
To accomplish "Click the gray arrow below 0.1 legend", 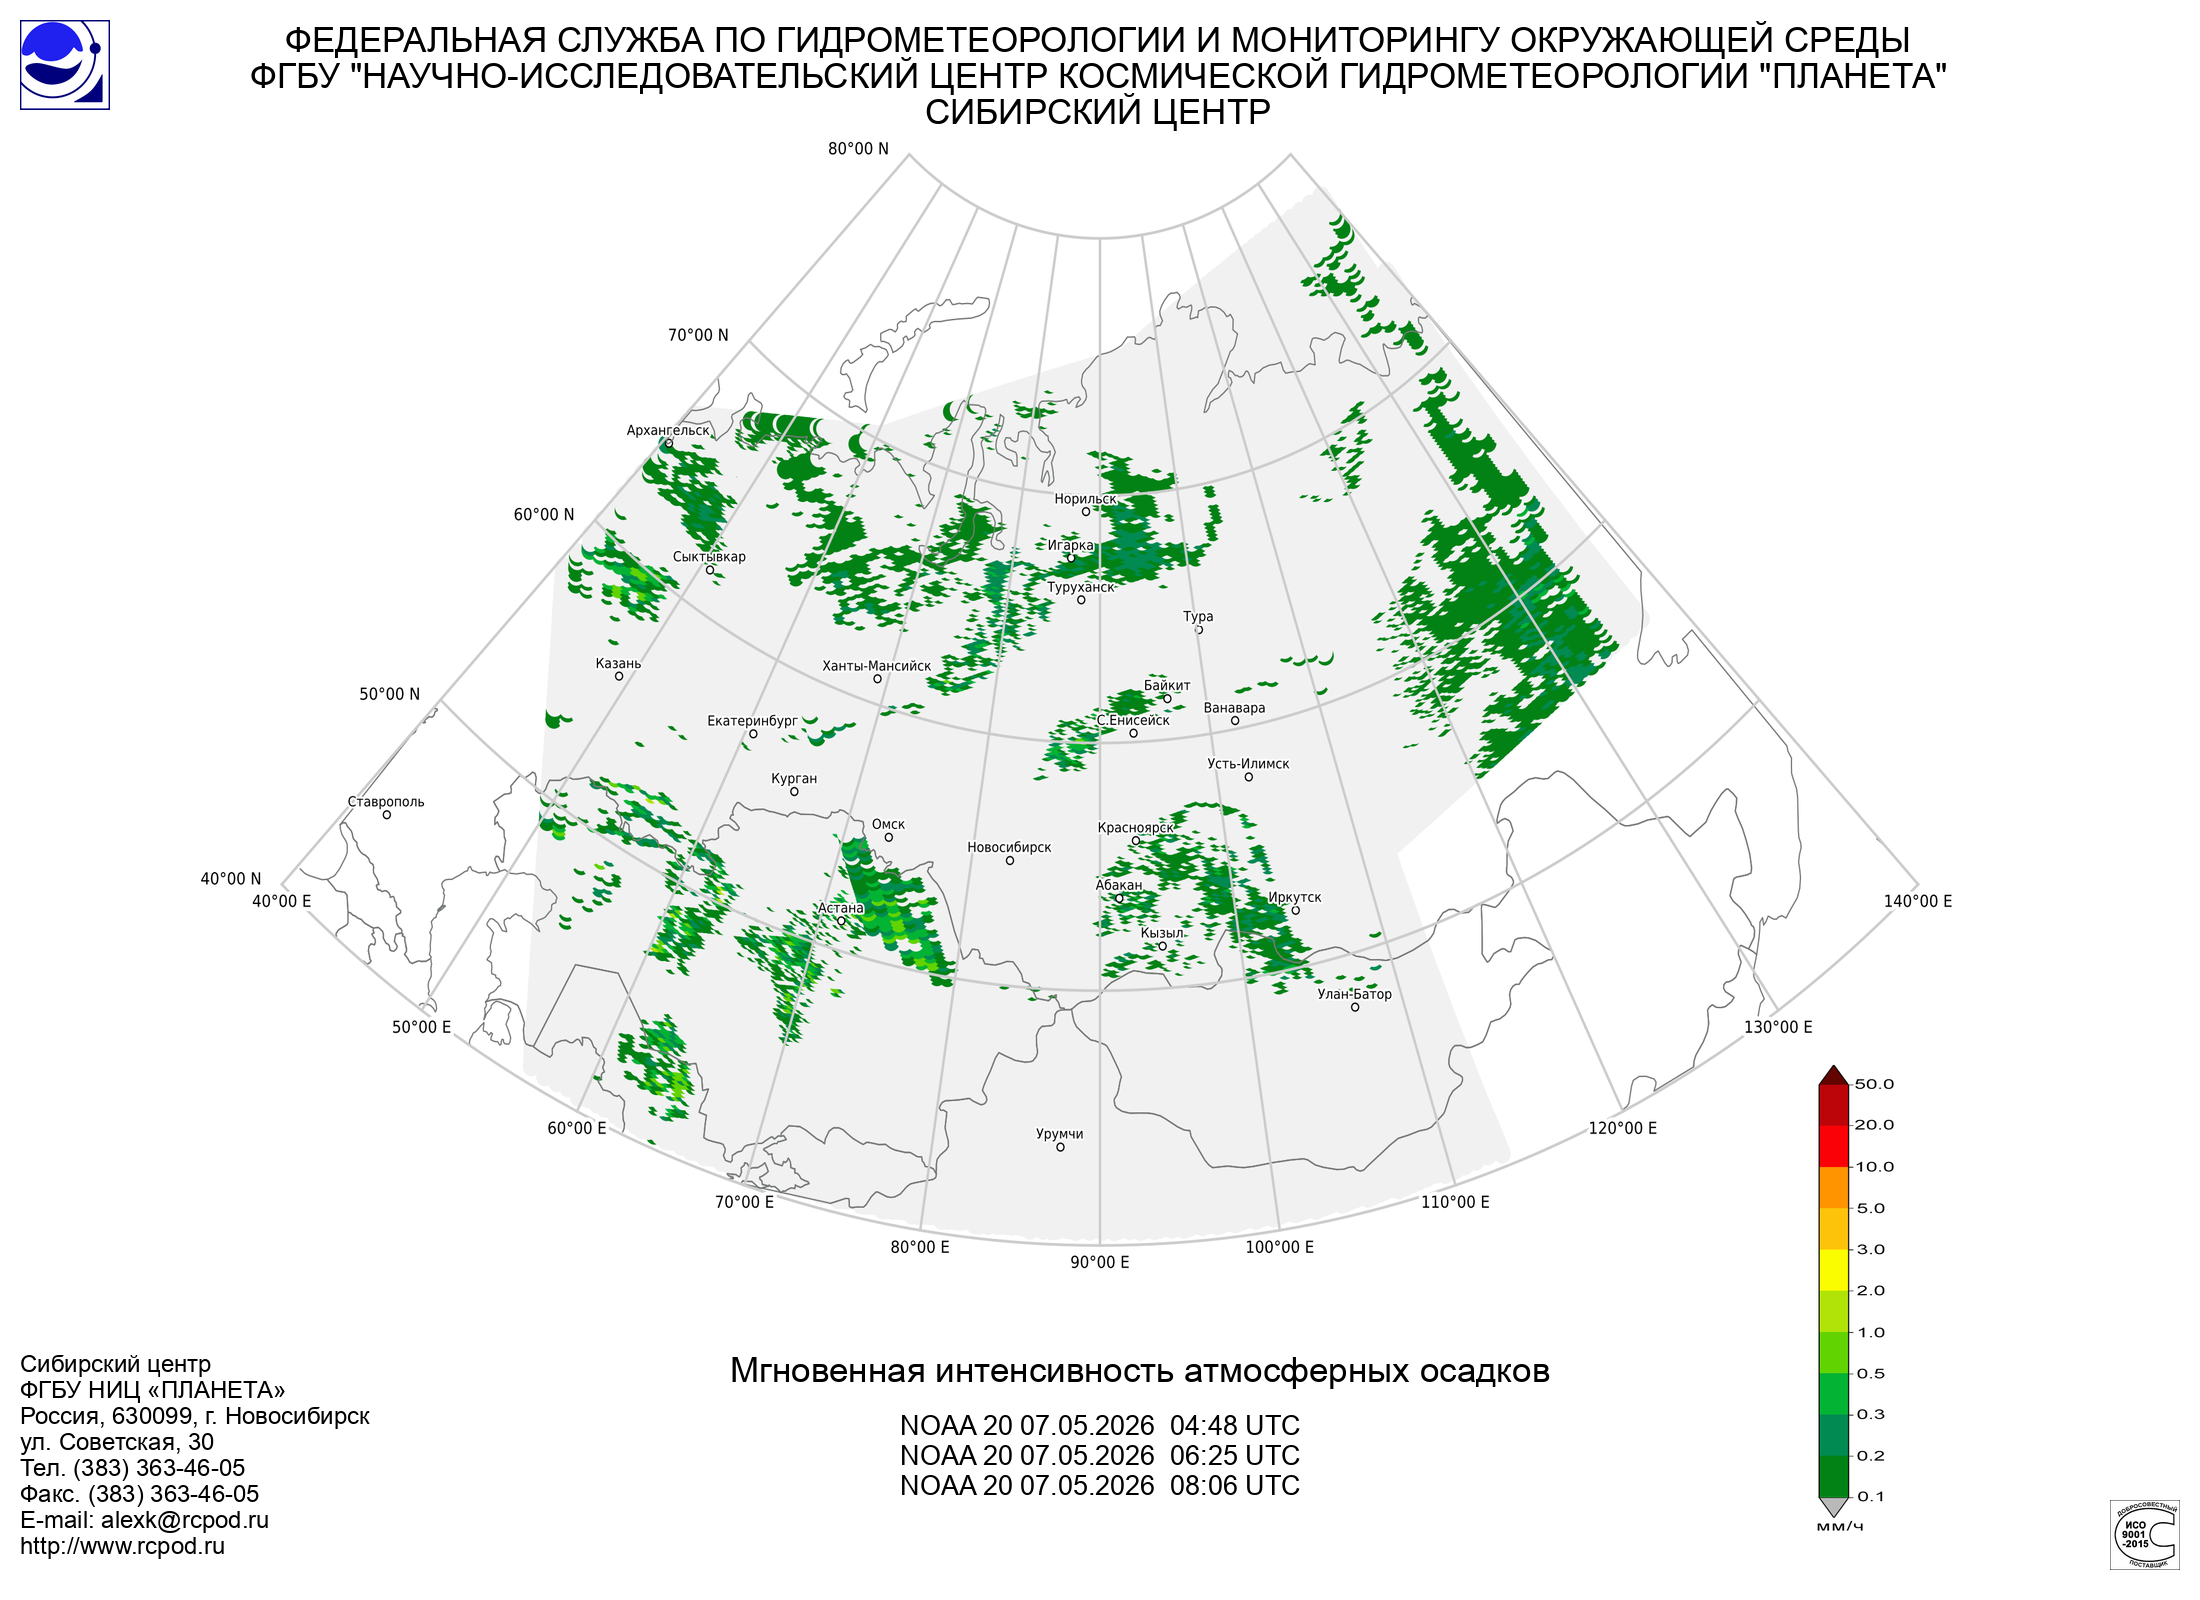I will tap(1833, 1506).
